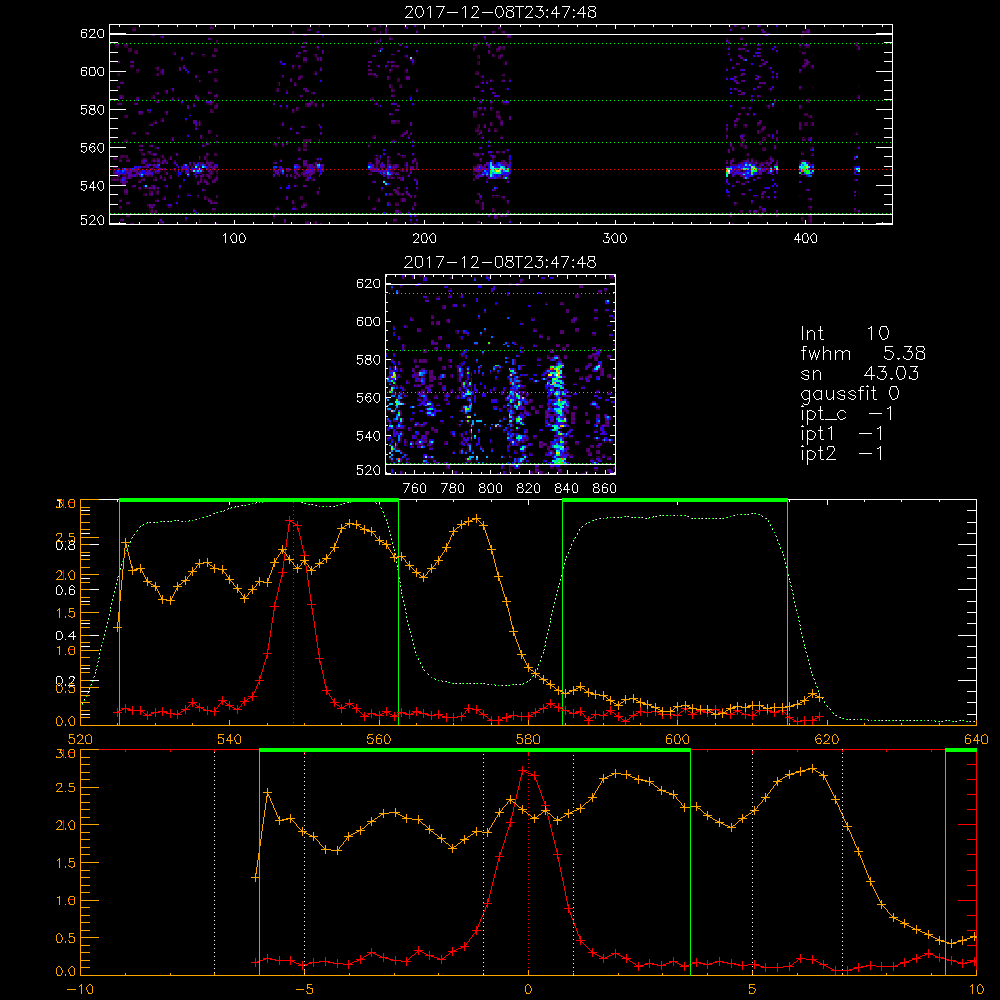Click x-axis label 760 on middle spectrogram
This screenshot has height=1000, width=1000.
pos(415,489)
